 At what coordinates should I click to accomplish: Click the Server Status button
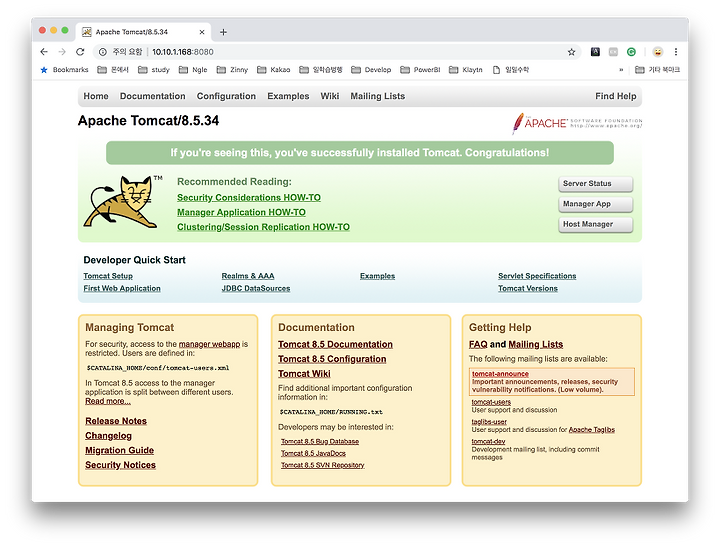pyautogui.click(x=596, y=184)
